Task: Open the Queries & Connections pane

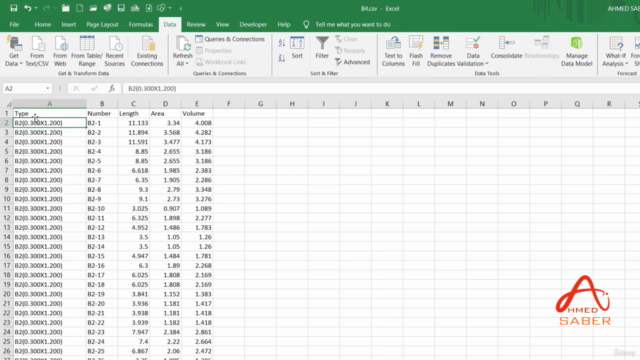Action: [x=230, y=39]
